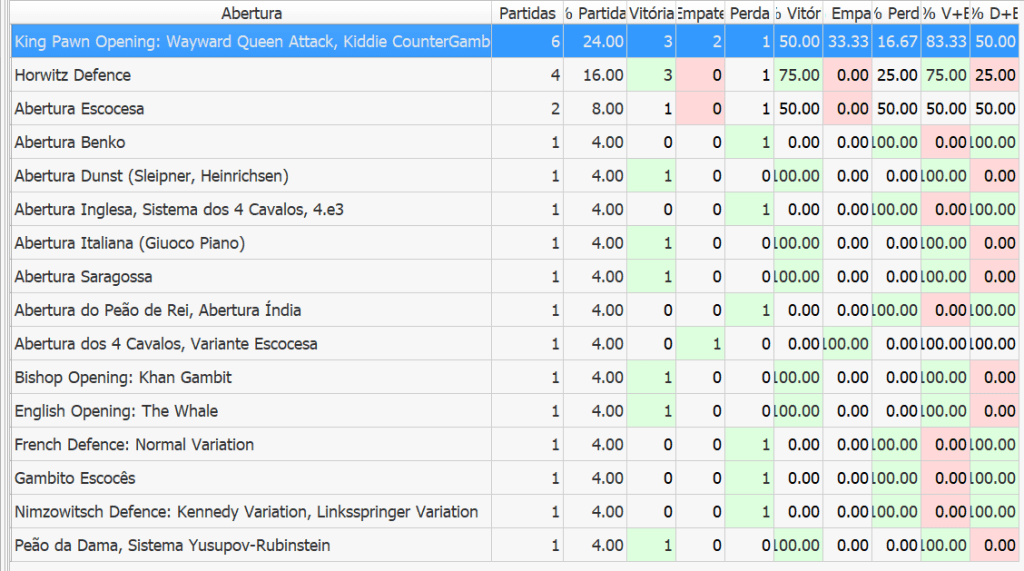Click the highlighted King Pawn Opening row

[x=252, y=42]
